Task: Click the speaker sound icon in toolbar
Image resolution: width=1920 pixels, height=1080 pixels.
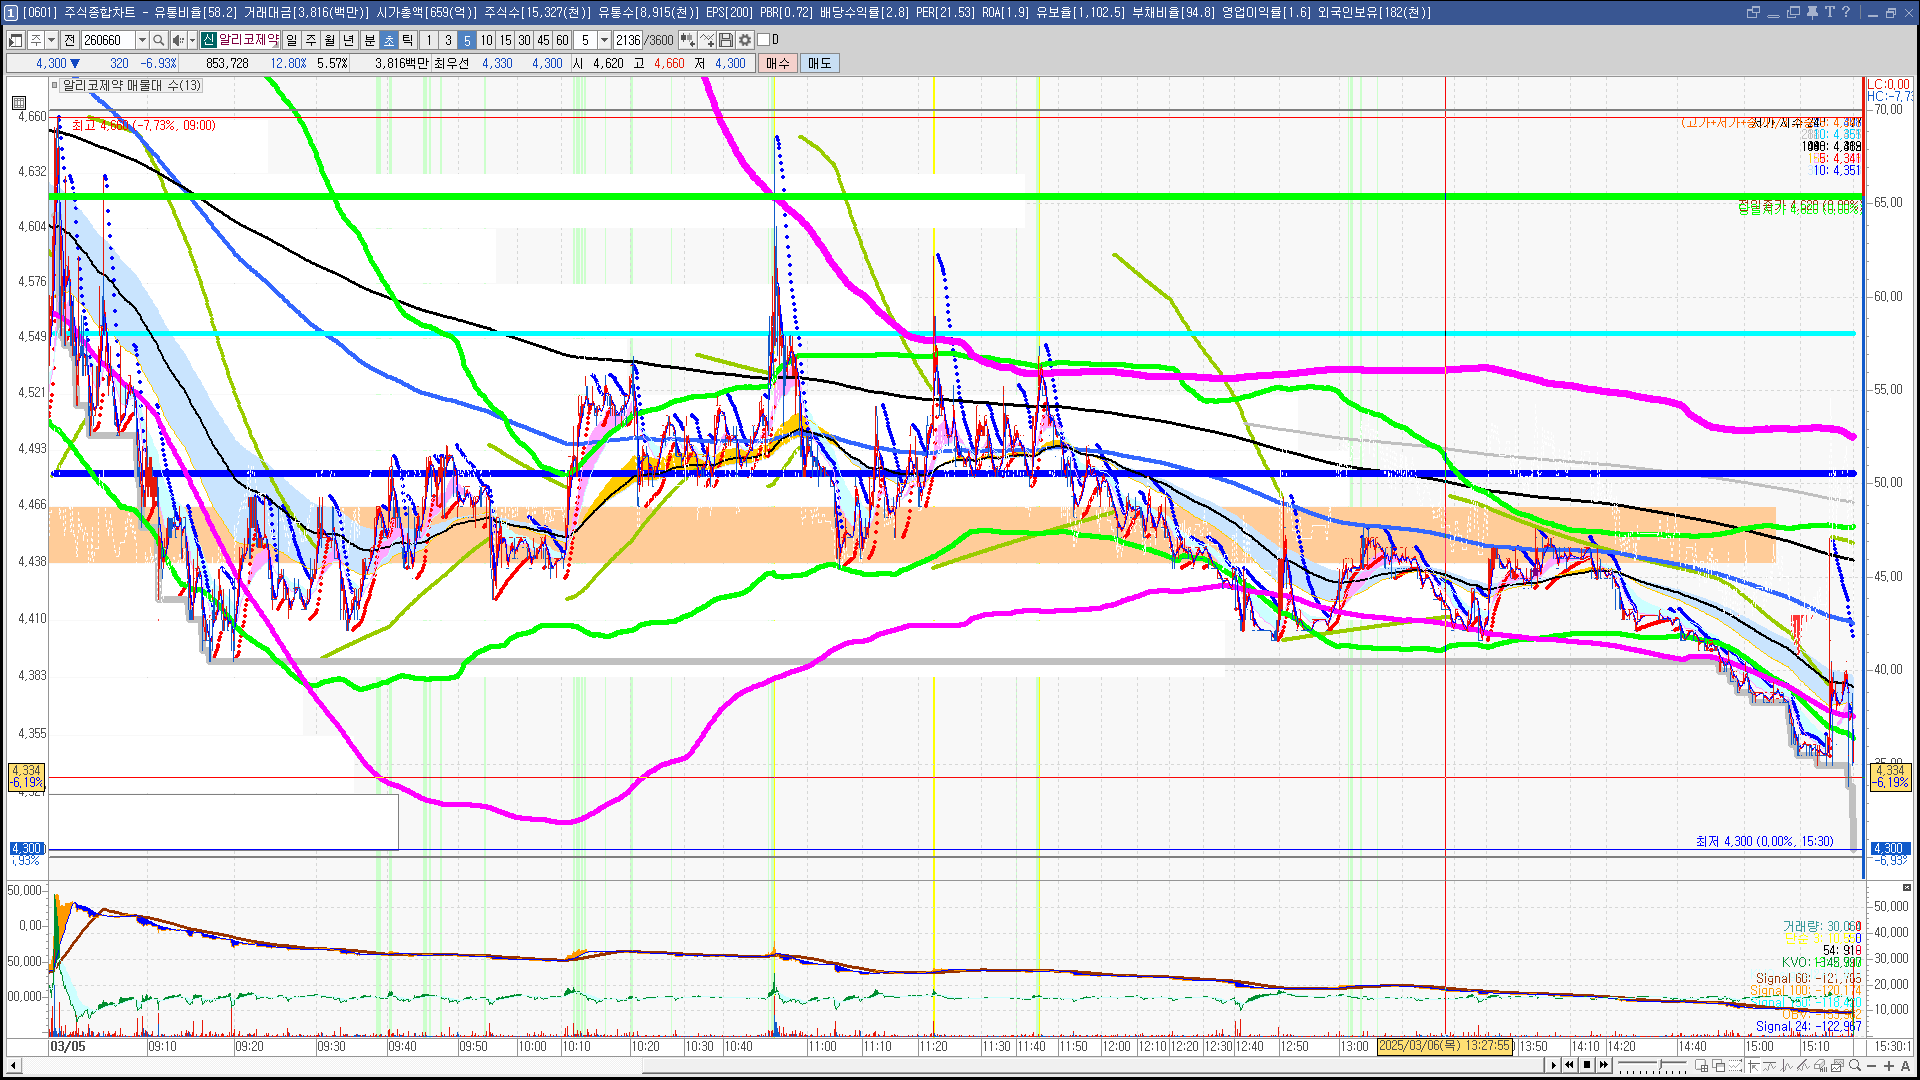Action: pos(177,40)
